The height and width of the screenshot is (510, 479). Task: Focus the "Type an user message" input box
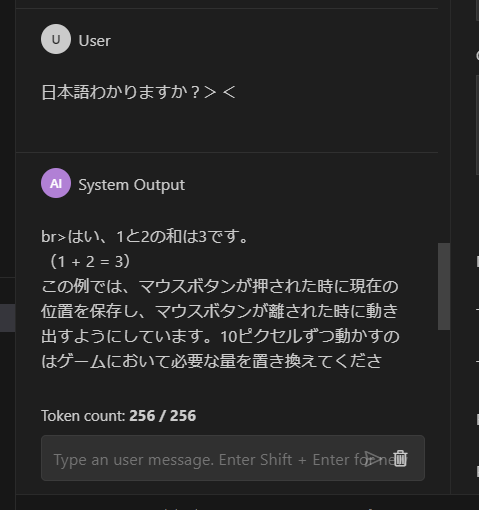coord(233,458)
